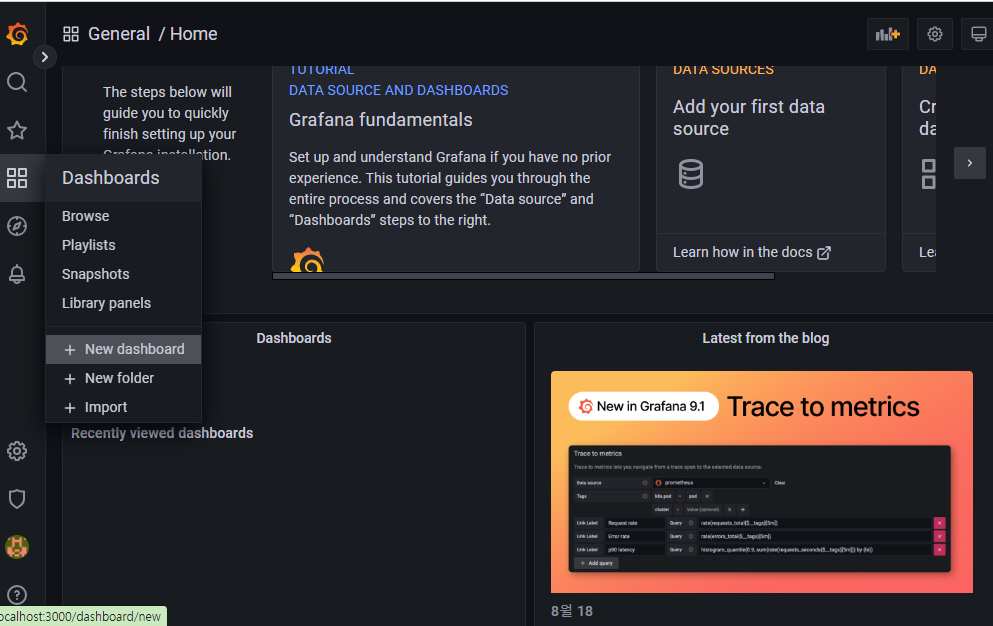Open Server admin shield icon
993x626 pixels.
(x=17, y=499)
